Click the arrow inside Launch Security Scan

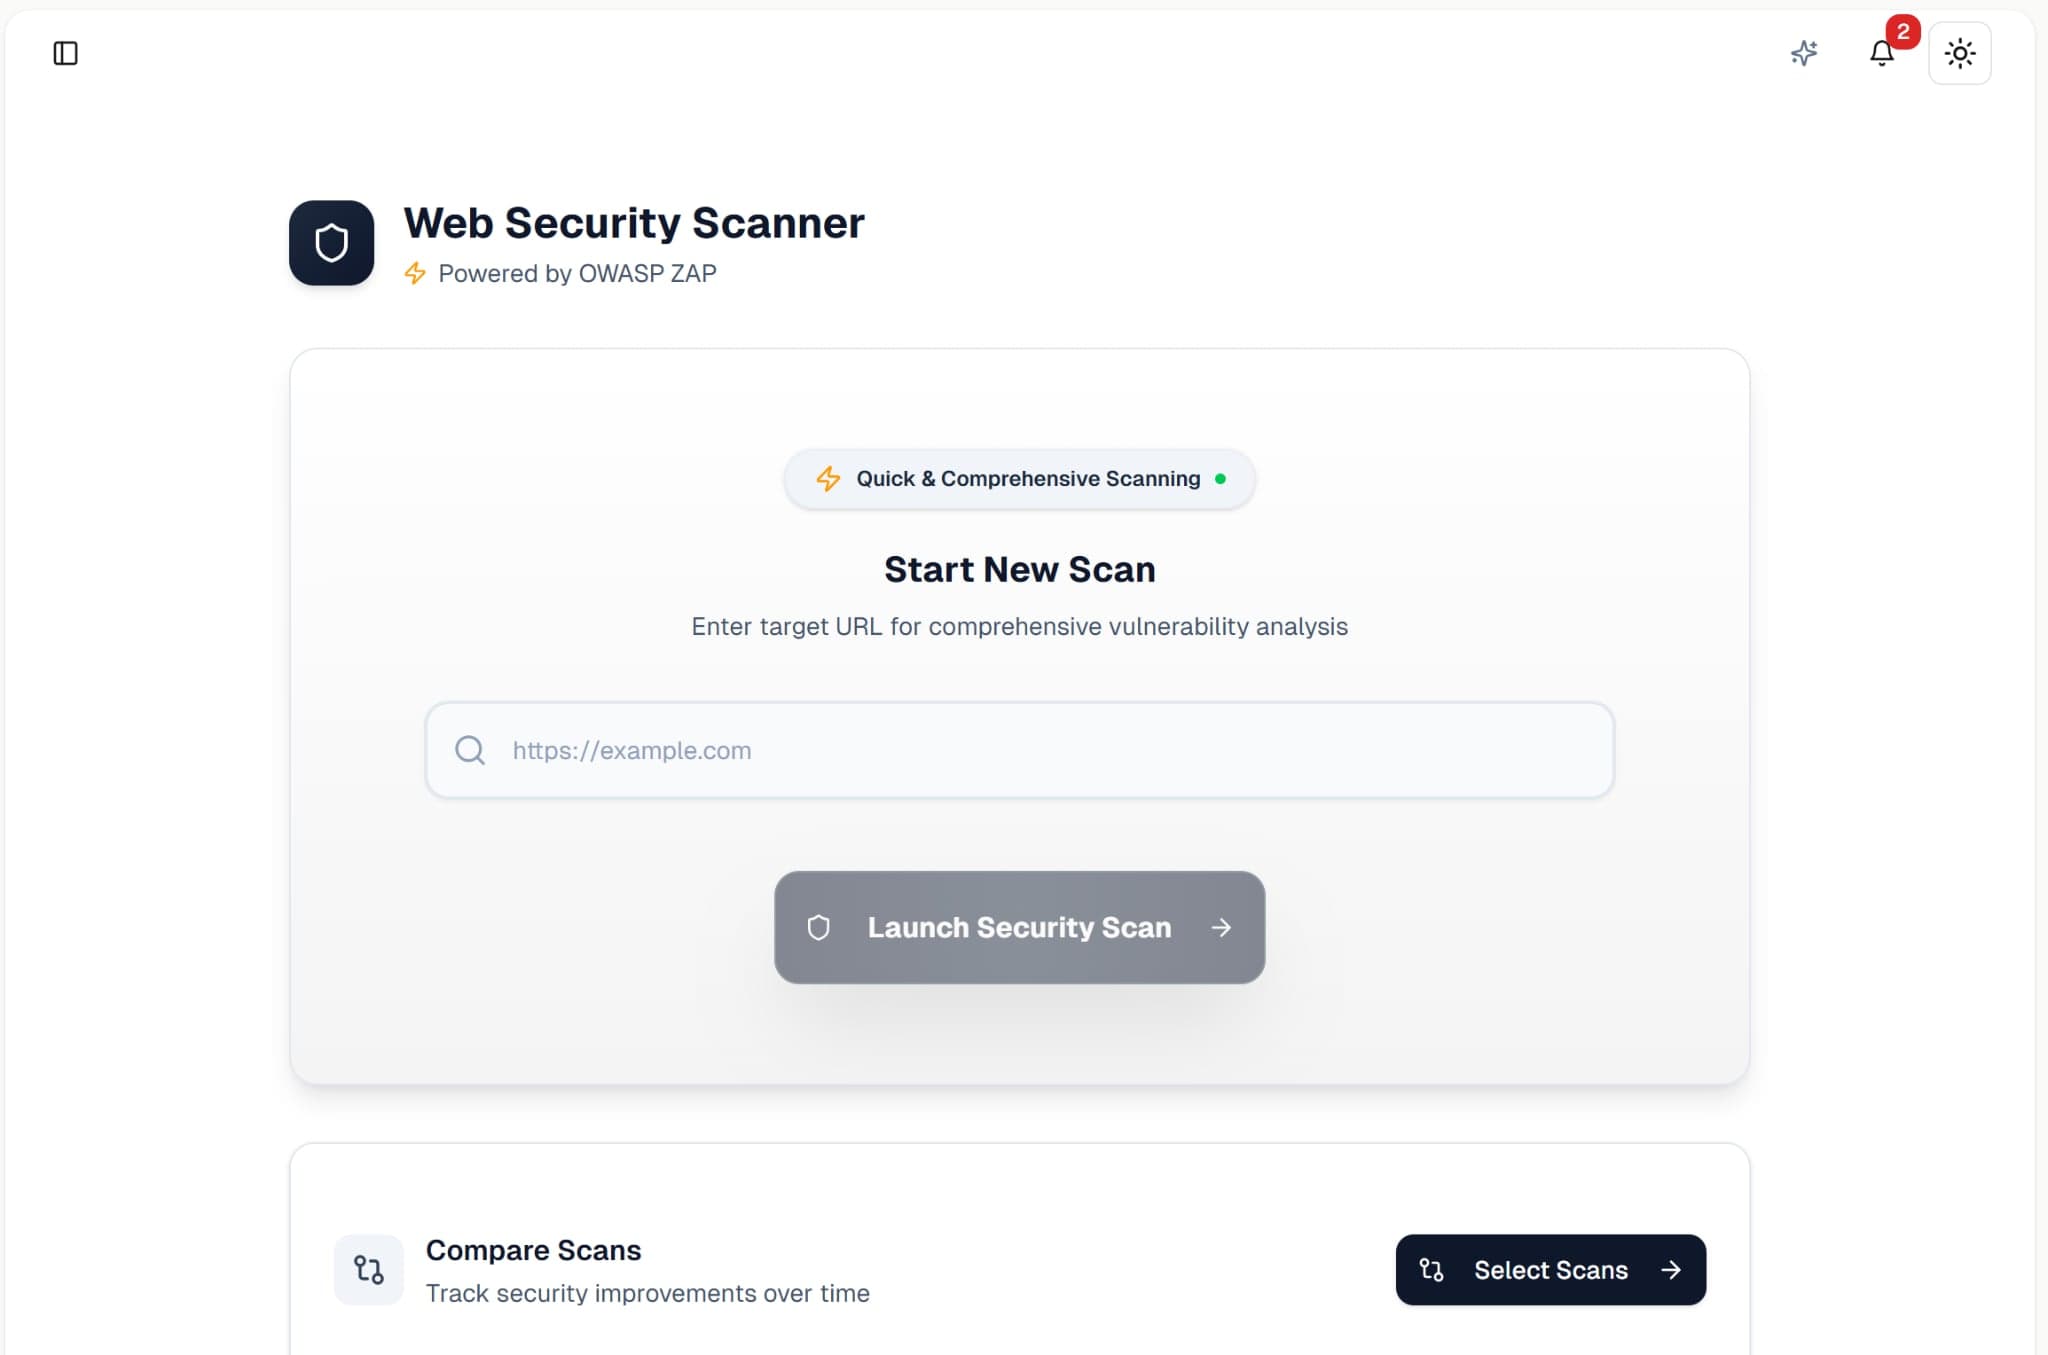(1221, 927)
